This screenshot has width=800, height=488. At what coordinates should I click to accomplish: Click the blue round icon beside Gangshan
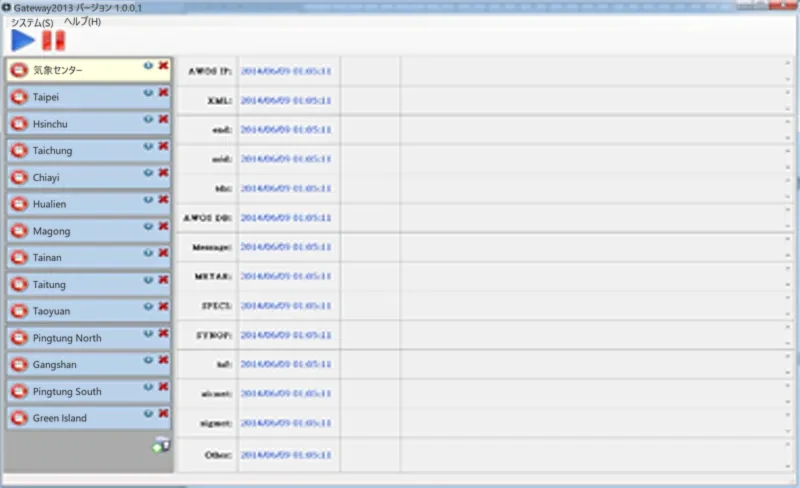coord(148,360)
